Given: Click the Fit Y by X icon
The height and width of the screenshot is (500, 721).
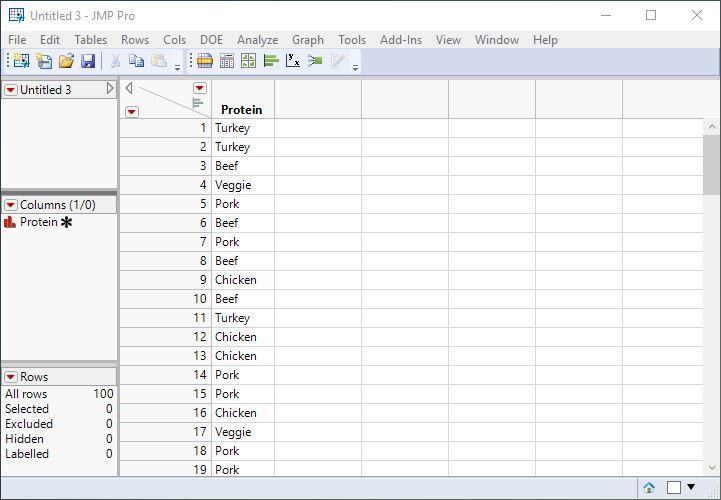Looking at the screenshot, I should [x=293, y=61].
